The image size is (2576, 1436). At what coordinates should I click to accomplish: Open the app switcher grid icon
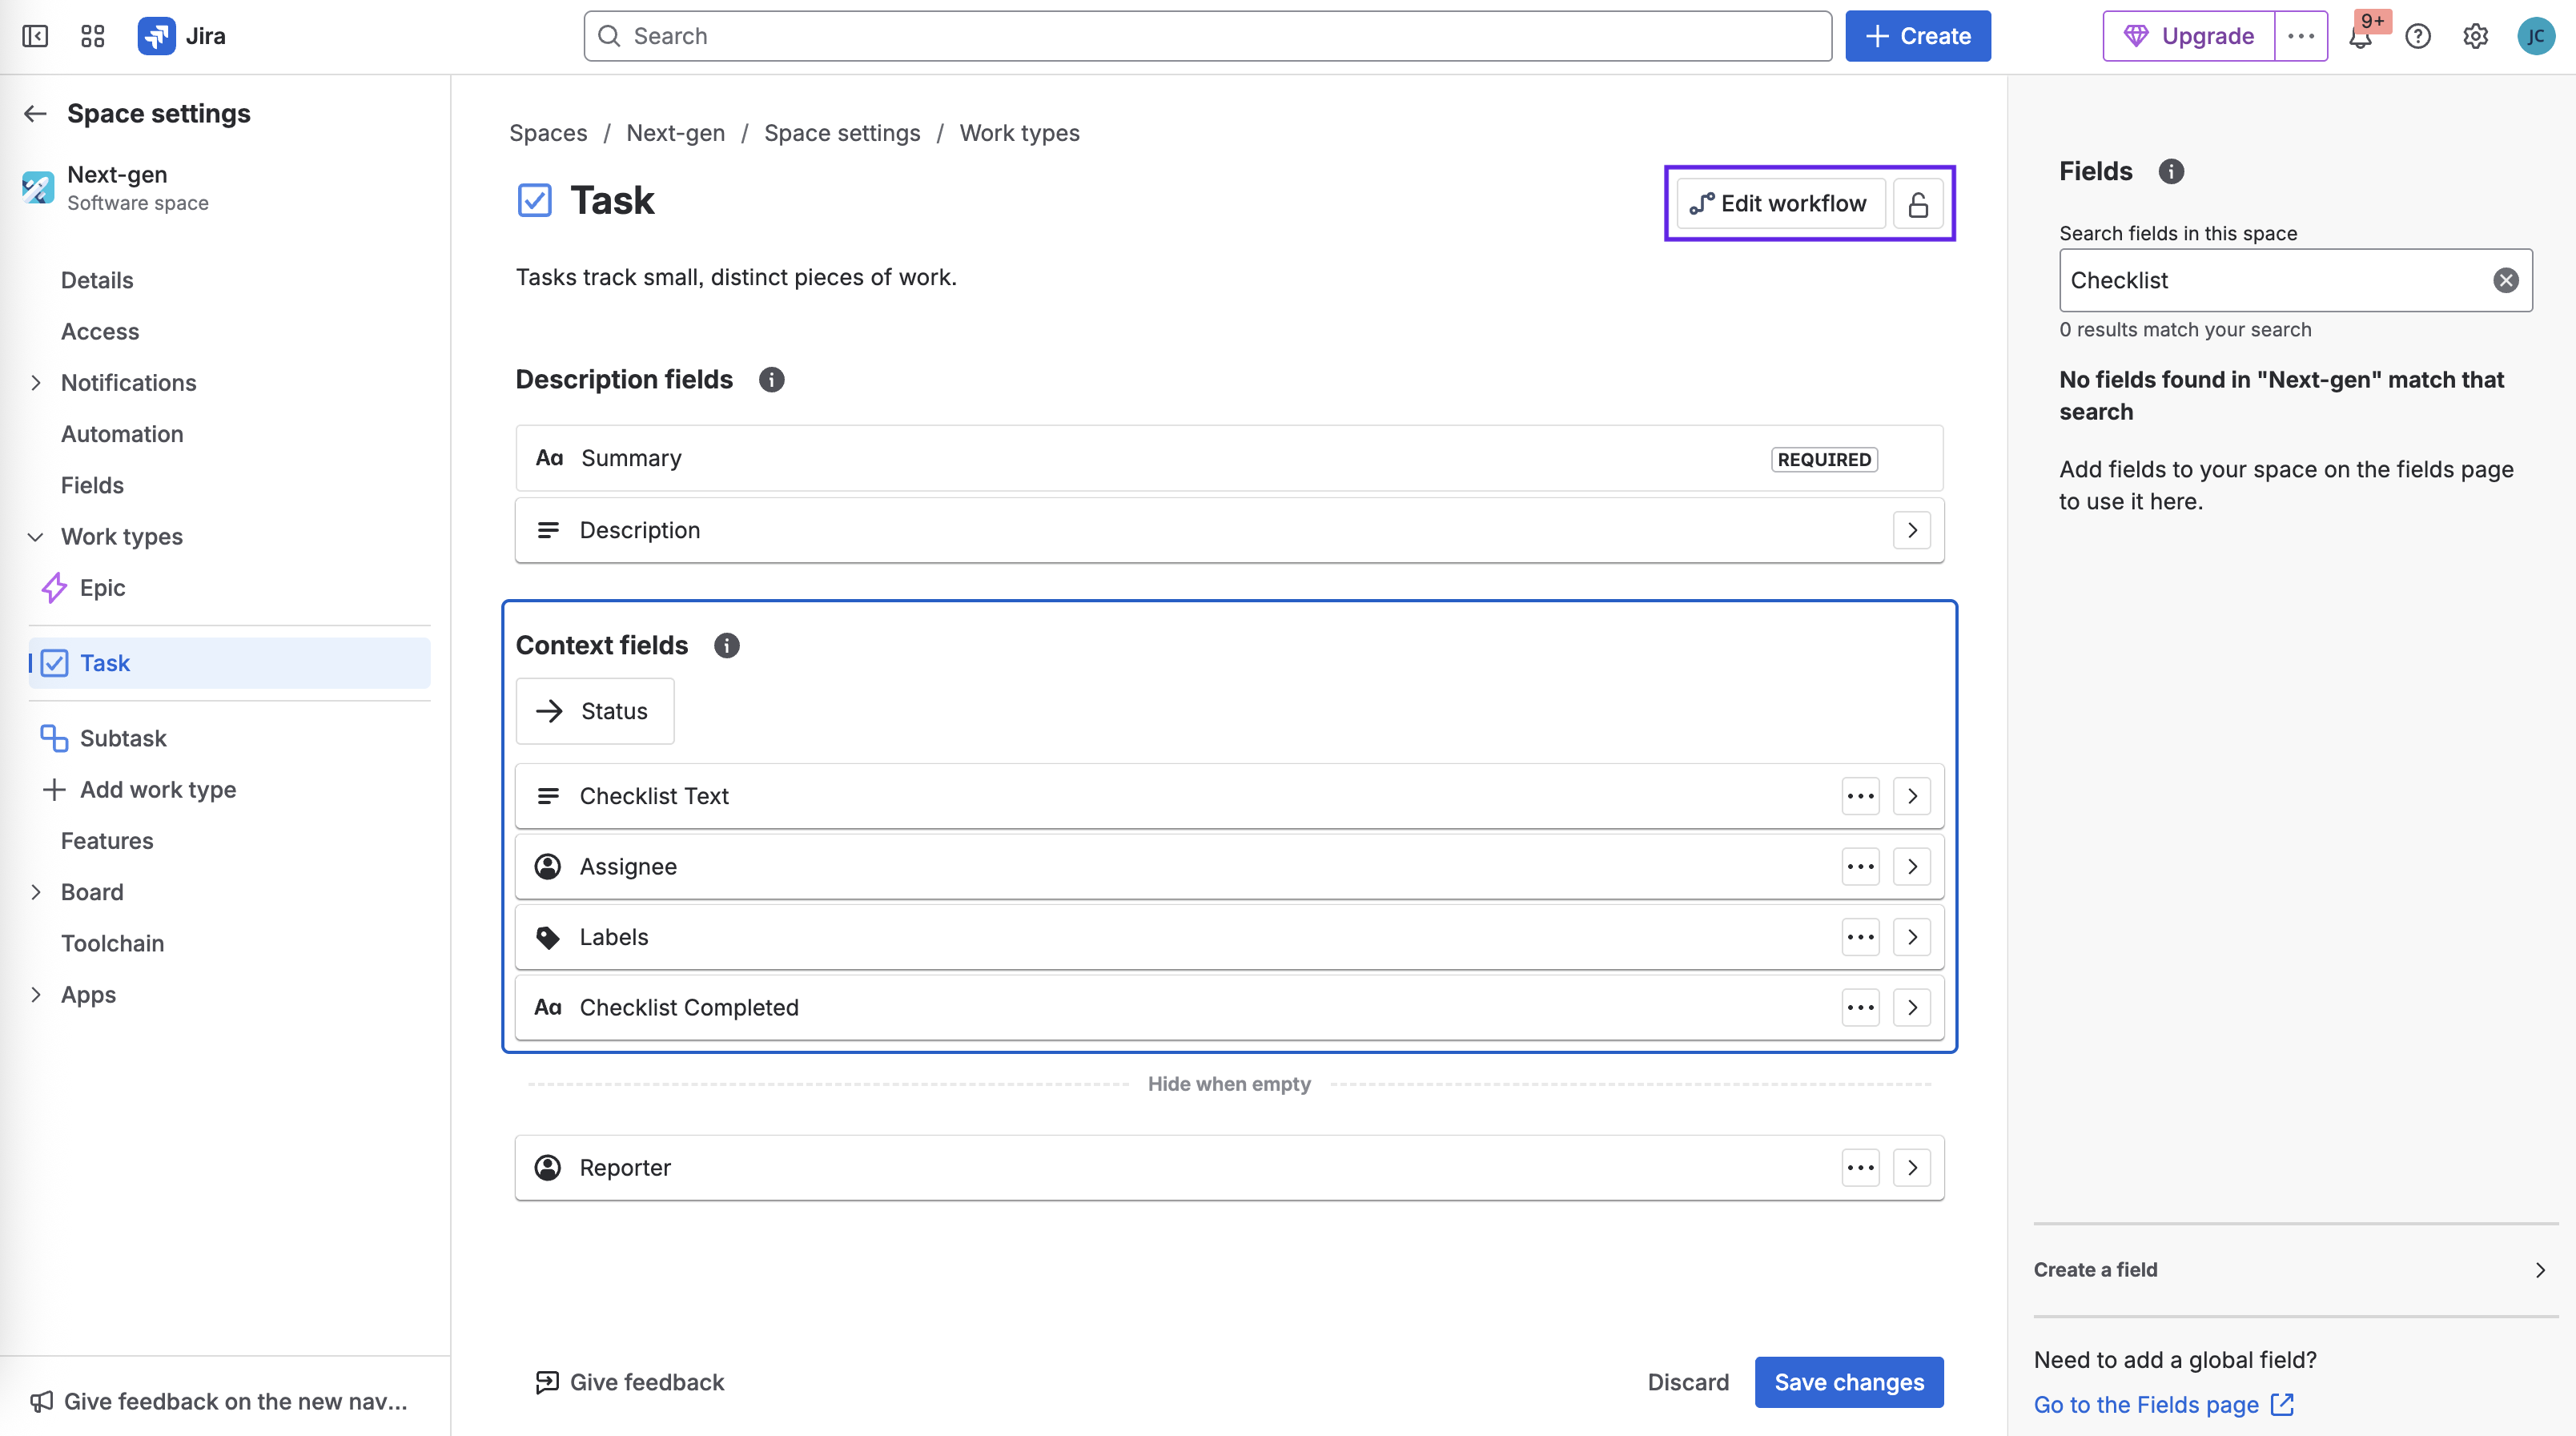click(92, 36)
